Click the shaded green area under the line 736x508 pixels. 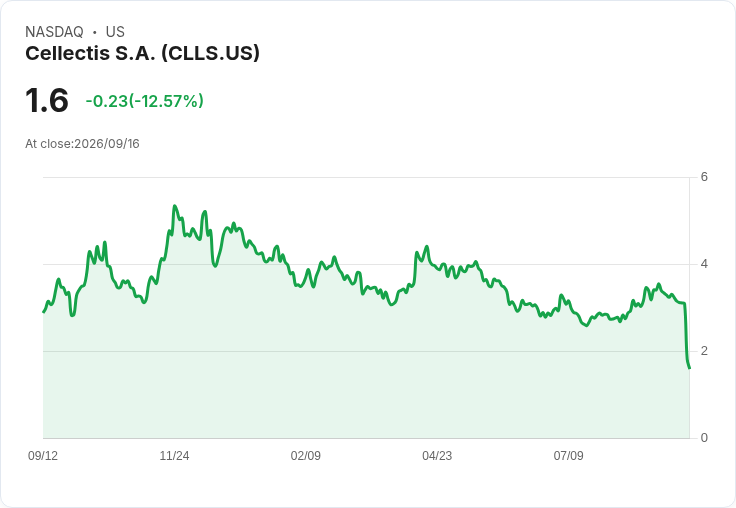pyautogui.click(x=366, y=376)
